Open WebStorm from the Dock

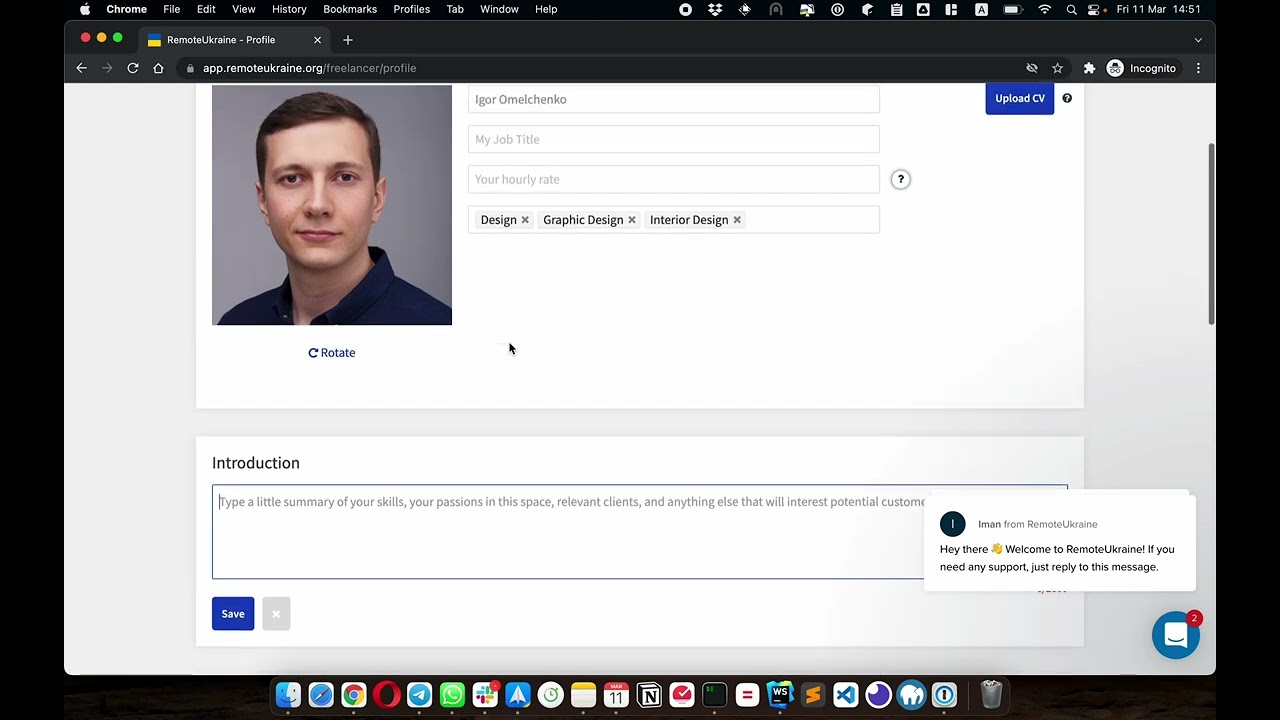(780, 694)
